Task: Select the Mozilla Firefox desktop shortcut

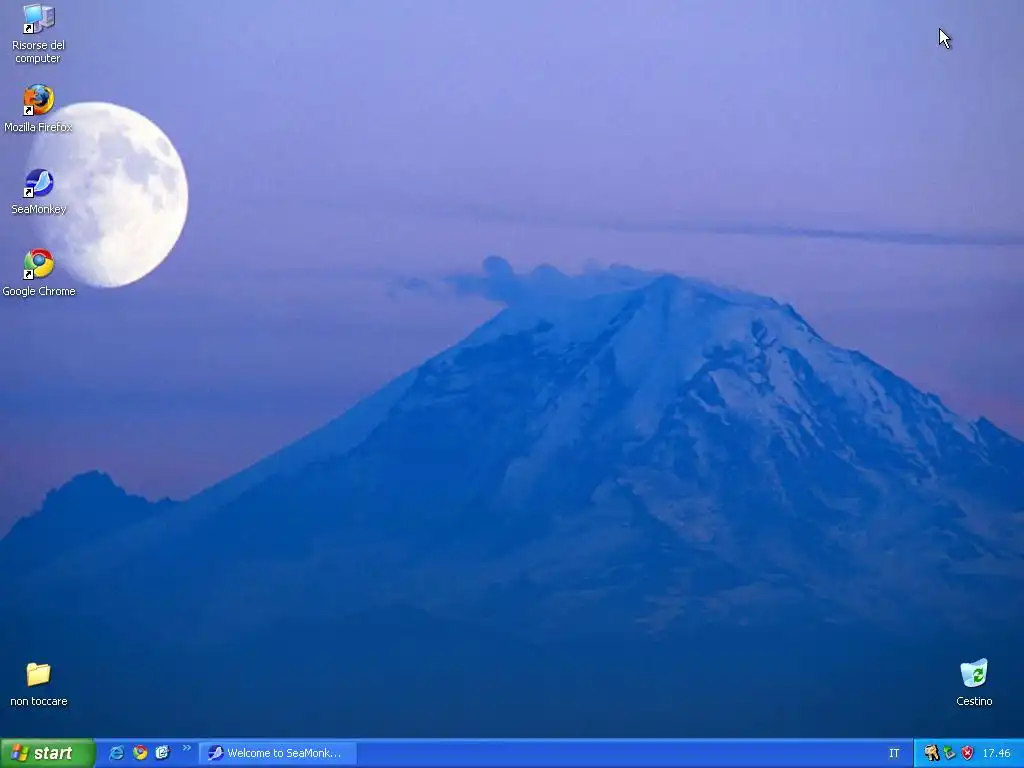Action: click(x=38, y=109)
